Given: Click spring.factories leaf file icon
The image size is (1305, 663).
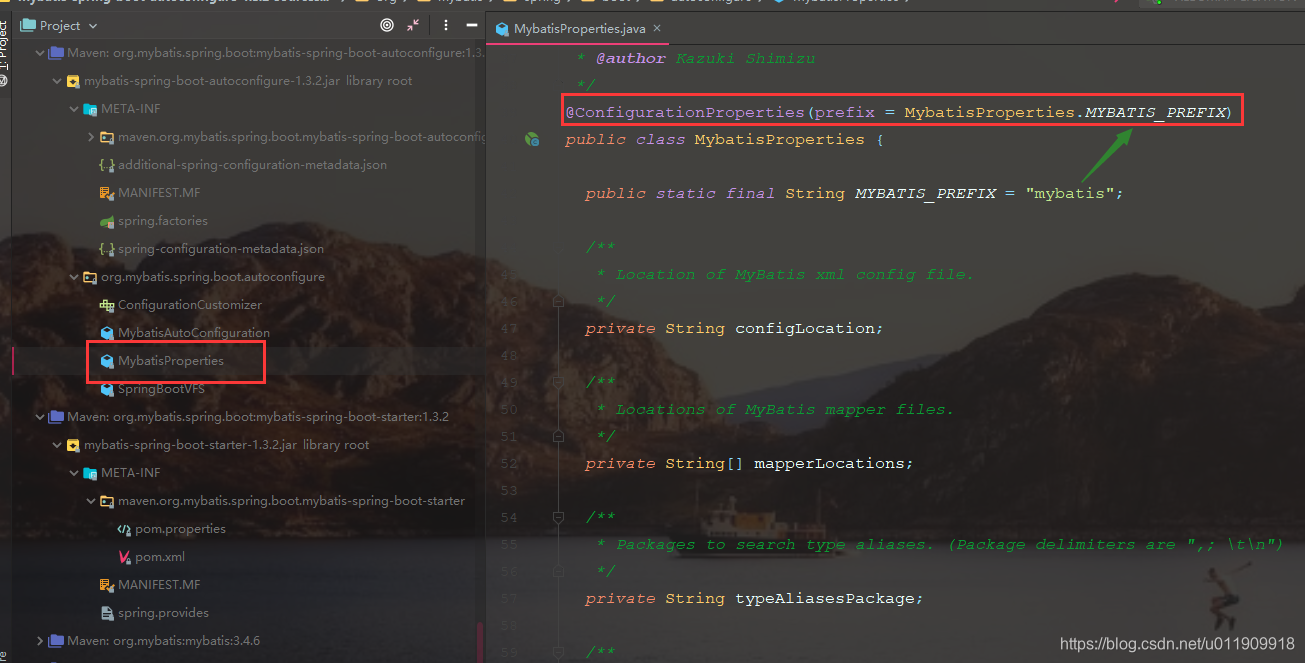Looking at the screenshot, I should 107,220.
